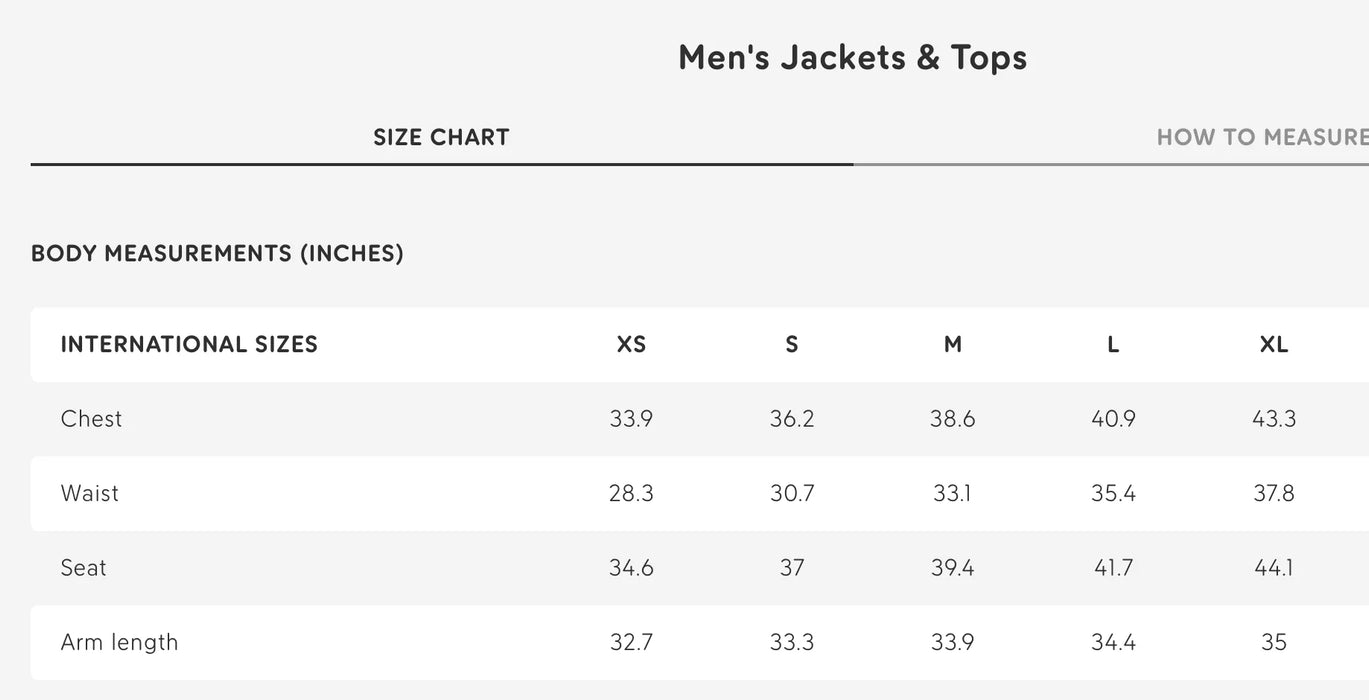Click the Chest measurement for size M
The width and height of the screenshot is (1369, 700).
[952, 418]
